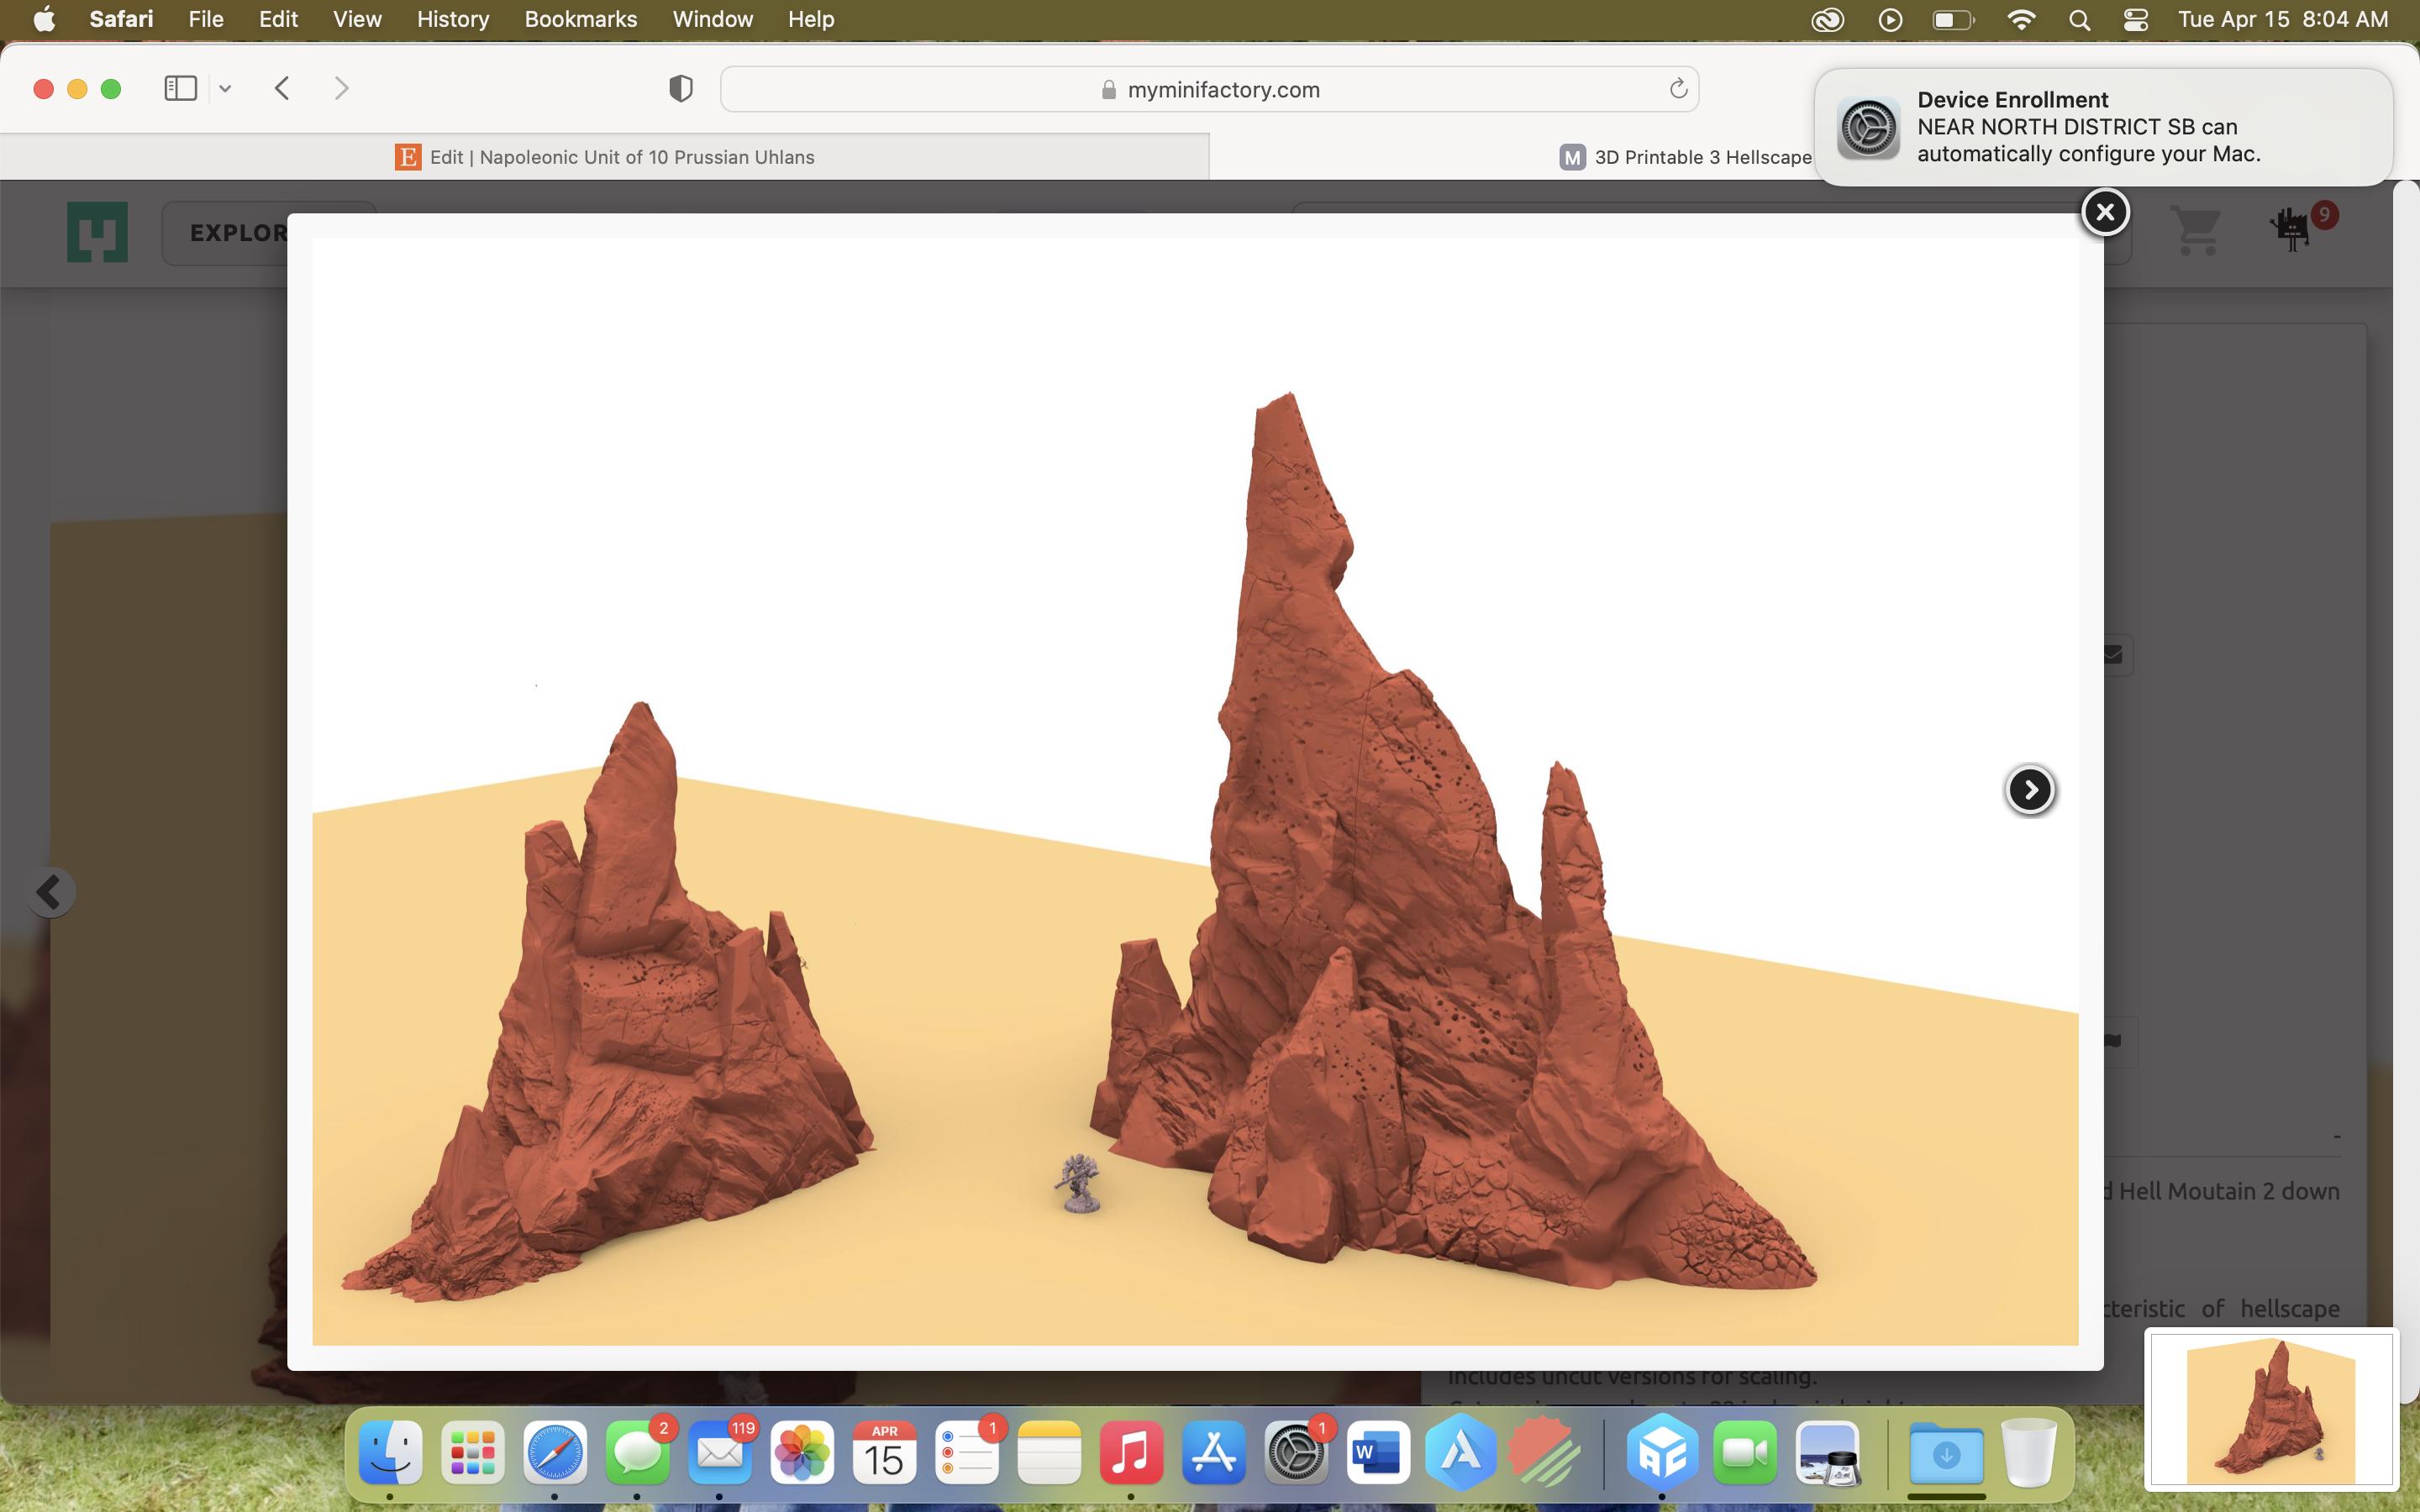The height and width of the screenshot is (1512, 2420).
Task: Go back in Safari history
Action: 282,89
